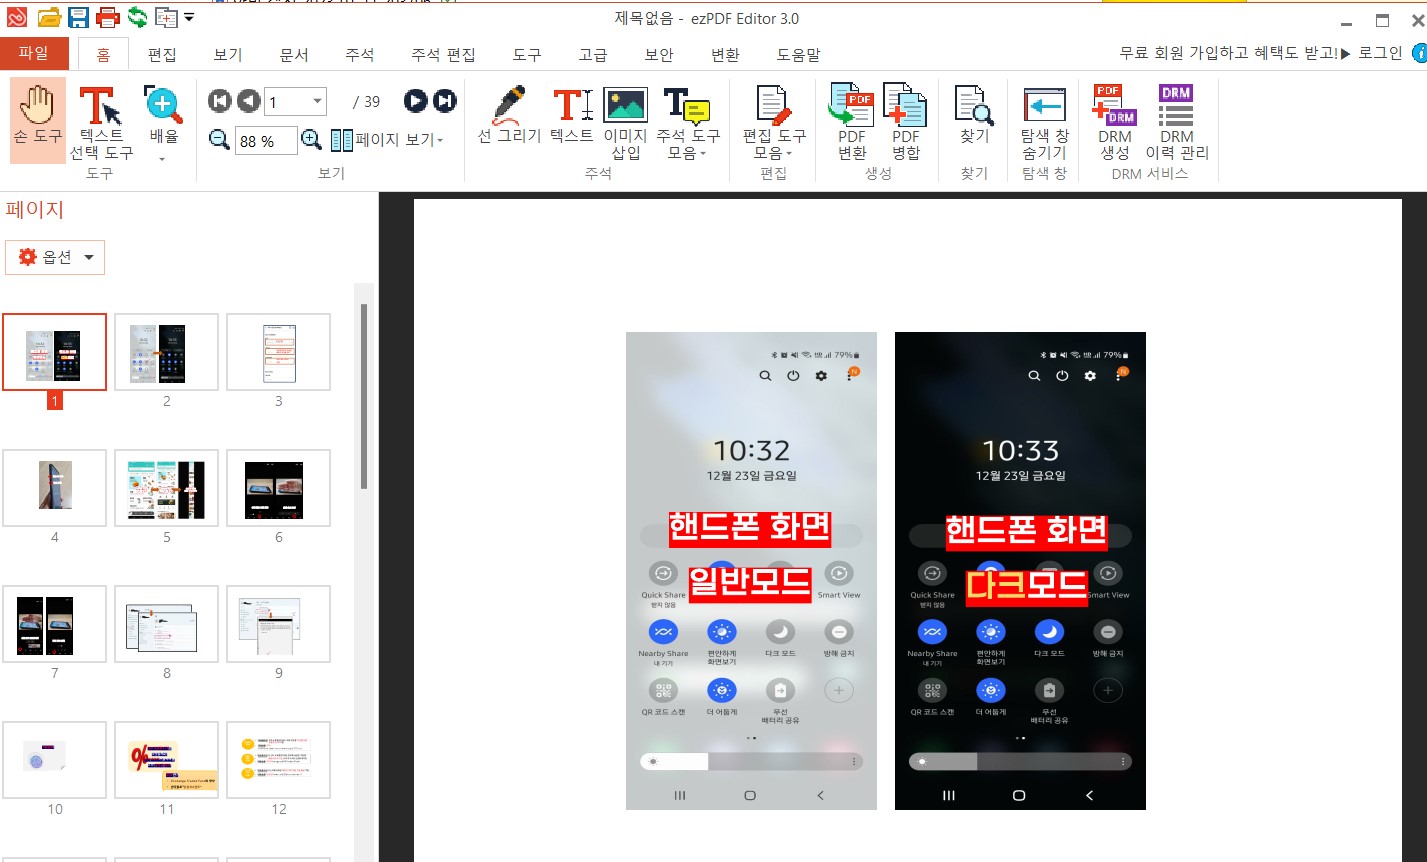The image size is (1427, 862).
Task: Select page 1 thumbnail
Action: point(54,352)
